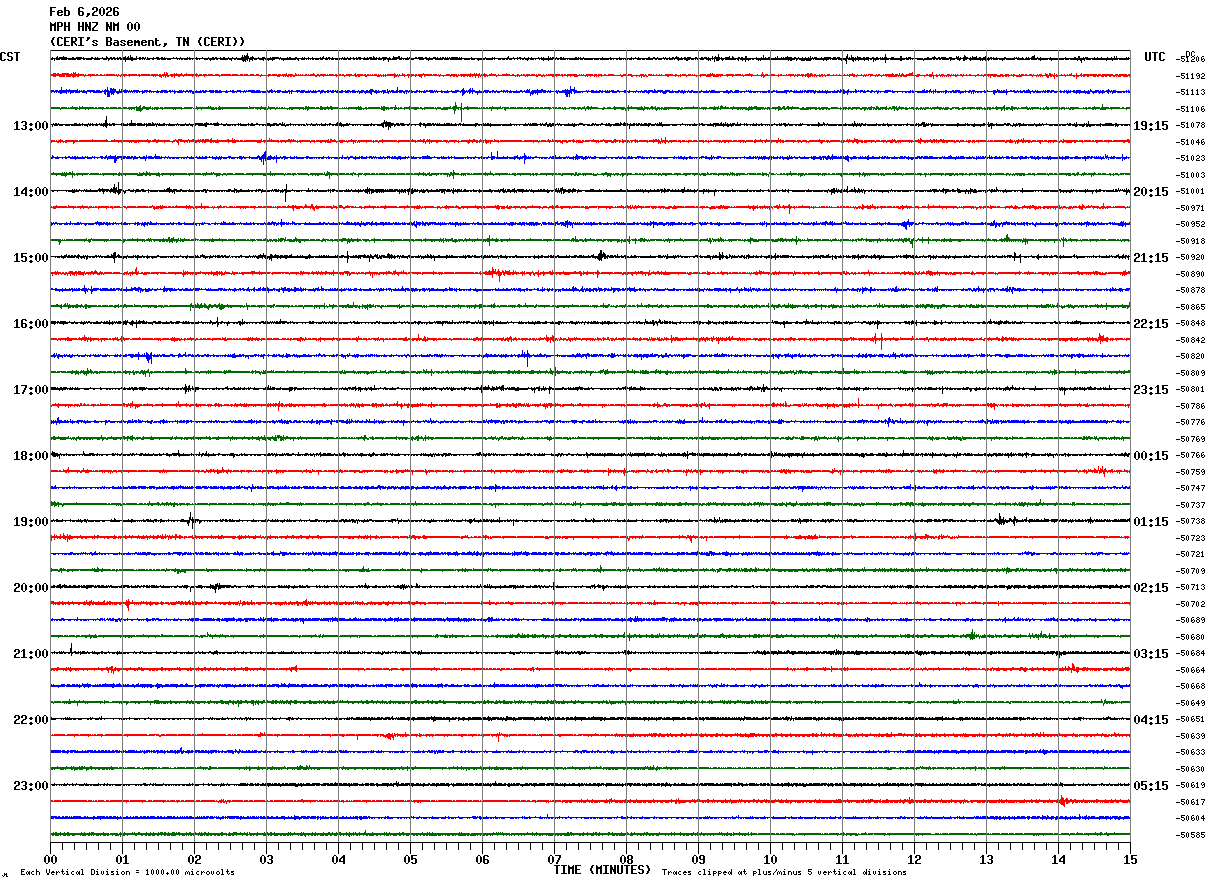Click the 01:15 UTC time label
Image resolution: width=1210 pixels, height=886 pixels.
point(1151,522)
